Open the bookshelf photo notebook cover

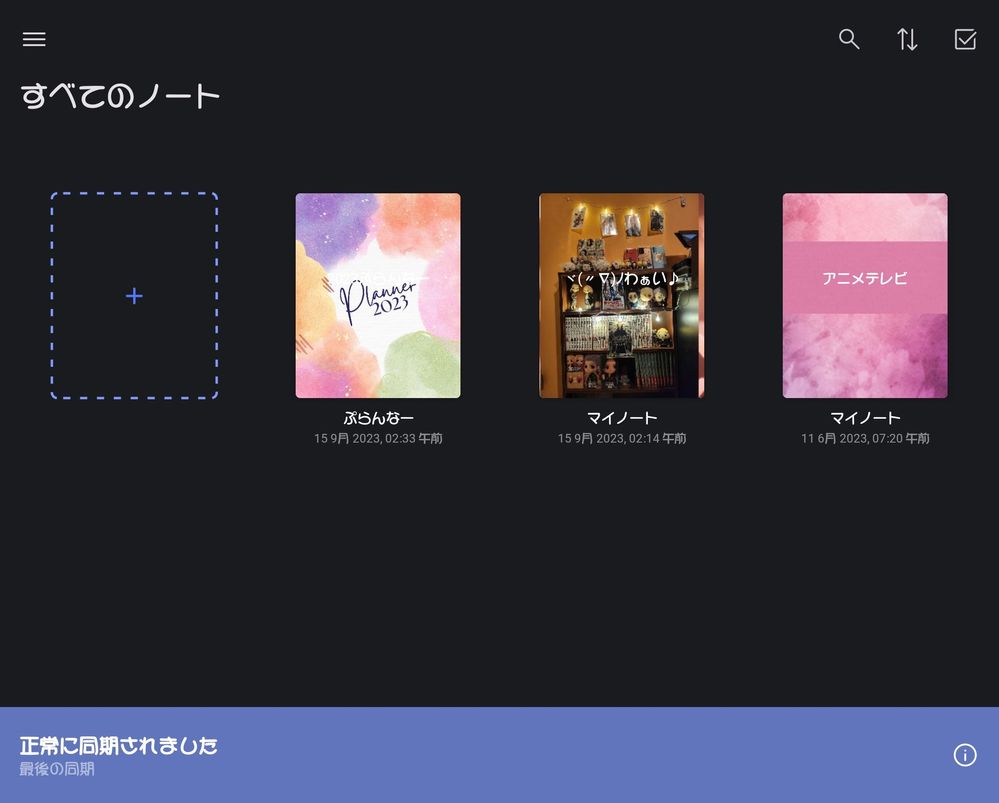point(622,296)
